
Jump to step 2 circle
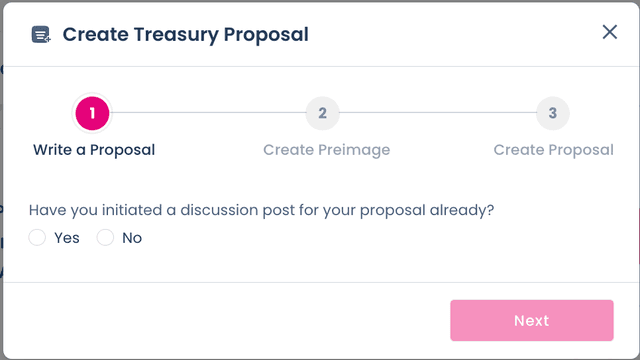coord(322,113)
